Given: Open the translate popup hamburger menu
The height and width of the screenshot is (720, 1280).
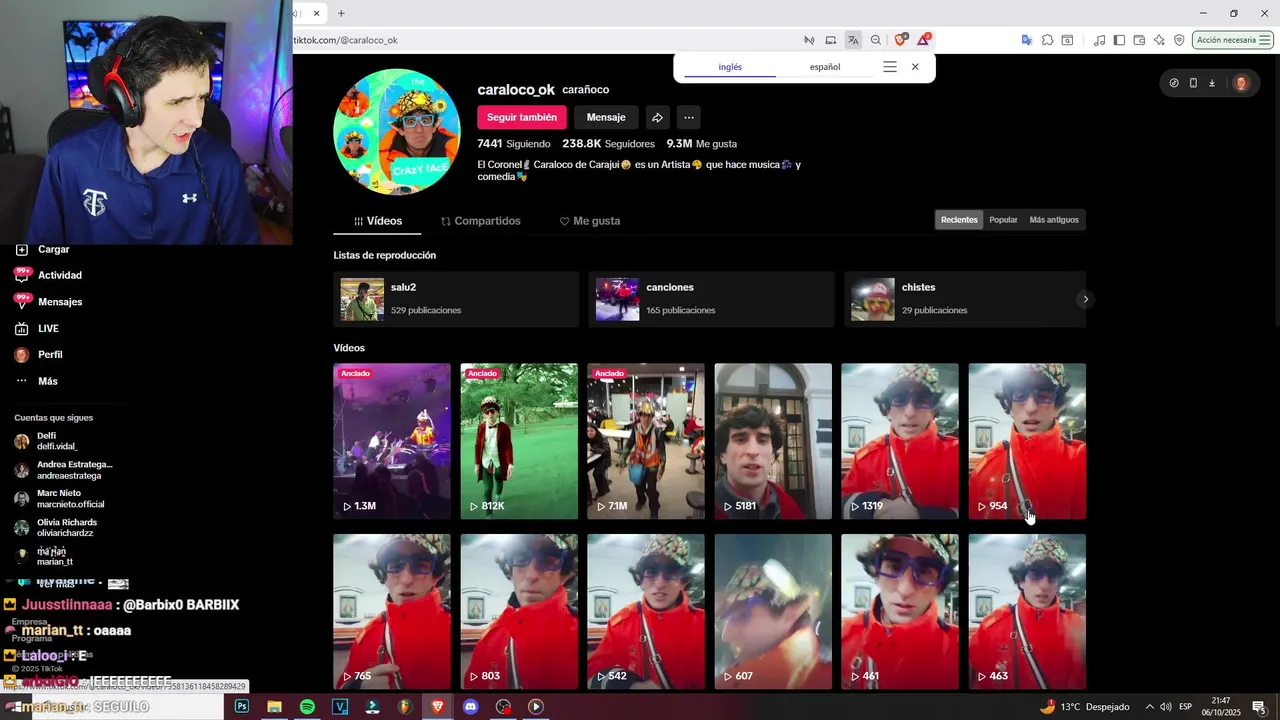Looking at the screenshot, I should point(890,67).
